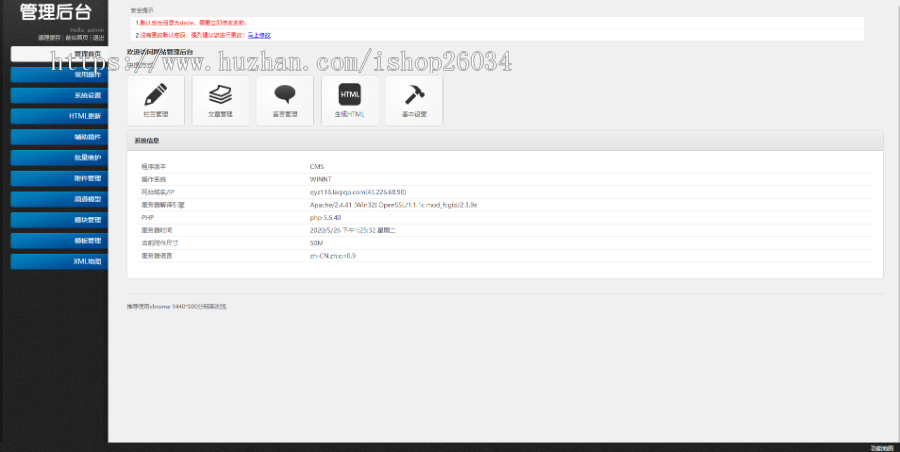Select the domain/IP value eyz118.leqiqp.com
This screenshot has height=452, width=900.
(358, 192)
